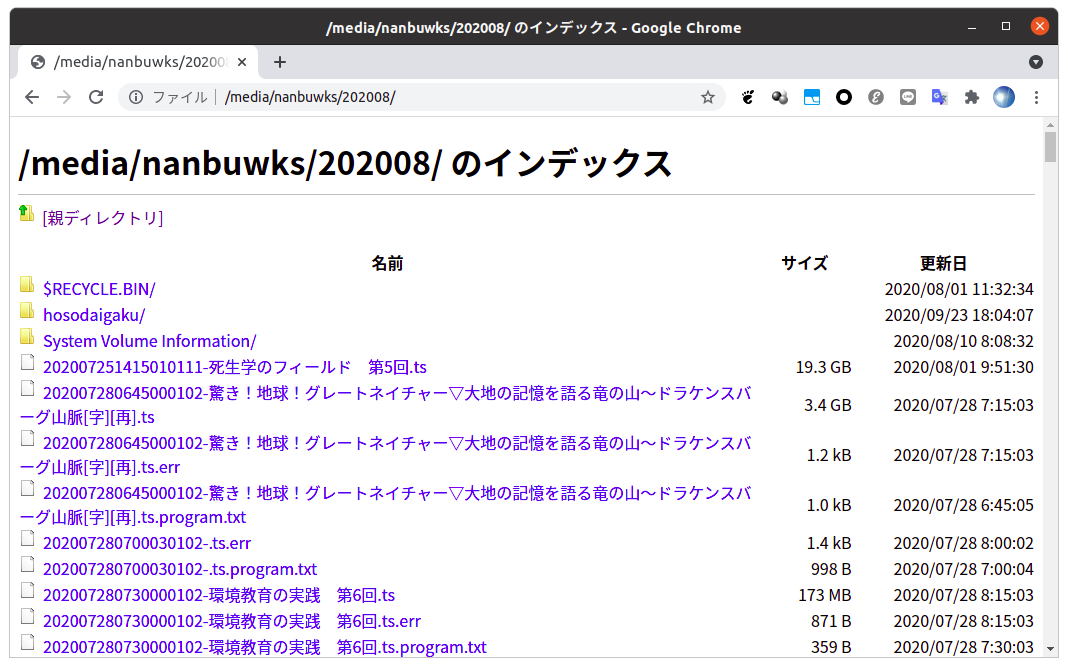Open site info icon beside ファイル

[136, 97]
